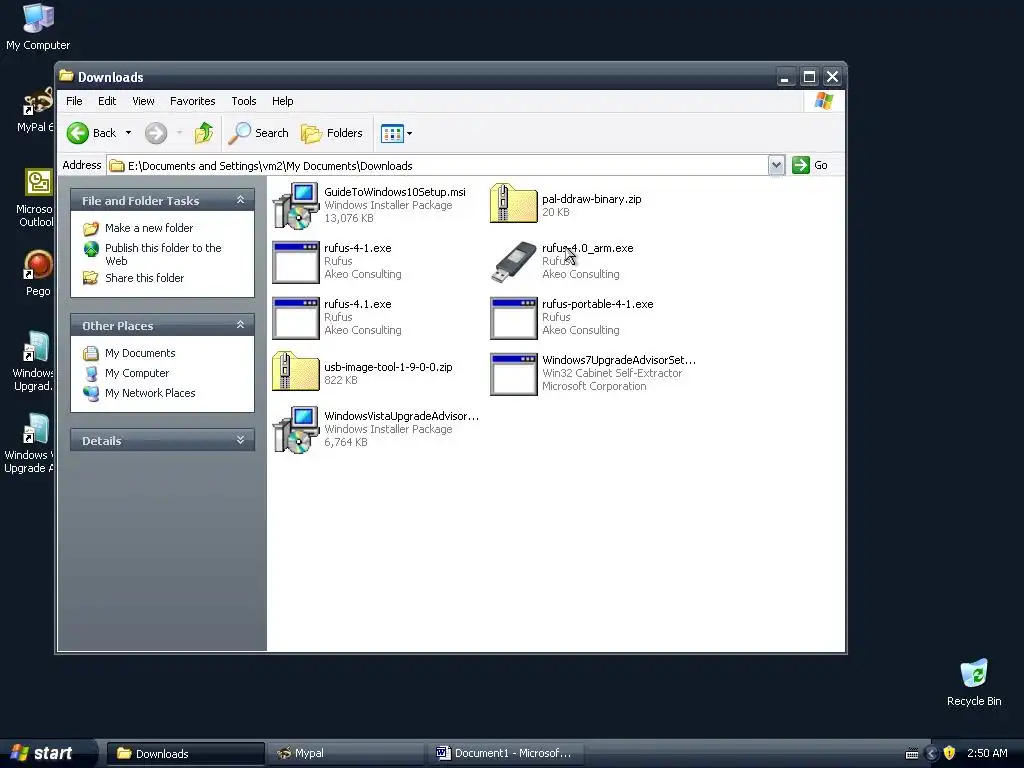The width and height of the screenshot is (1024, 768).
Task: Select the rufus-4.1.exe icon
Action: click(296, 318)
